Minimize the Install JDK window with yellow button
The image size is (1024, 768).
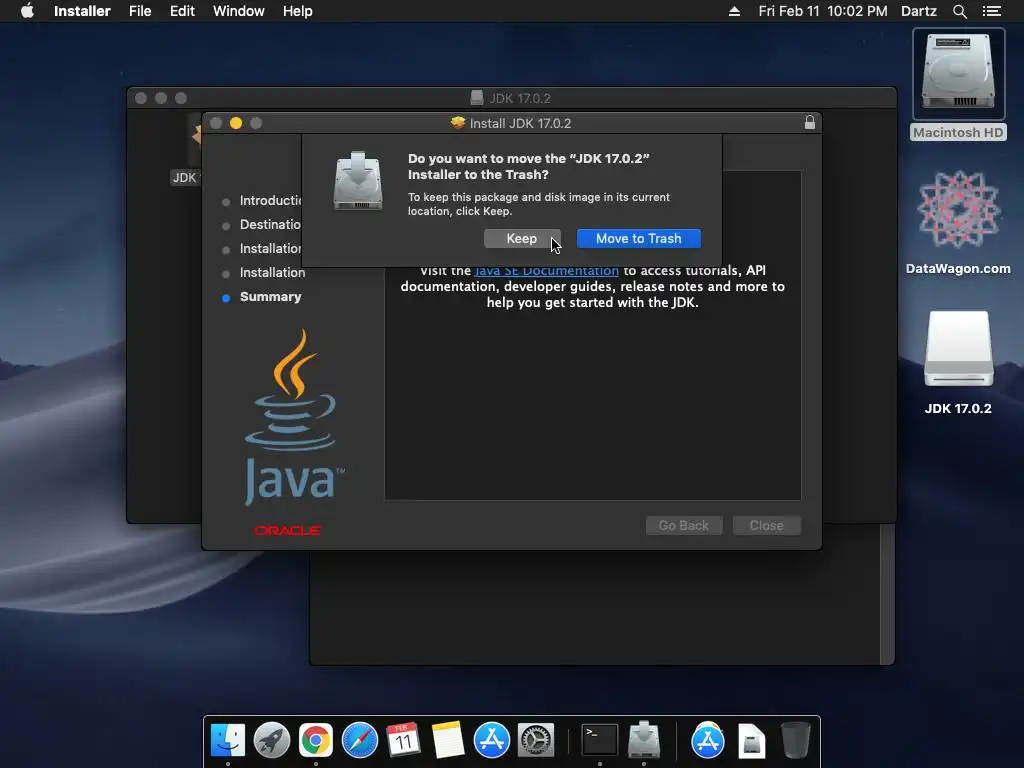(236, 123)
